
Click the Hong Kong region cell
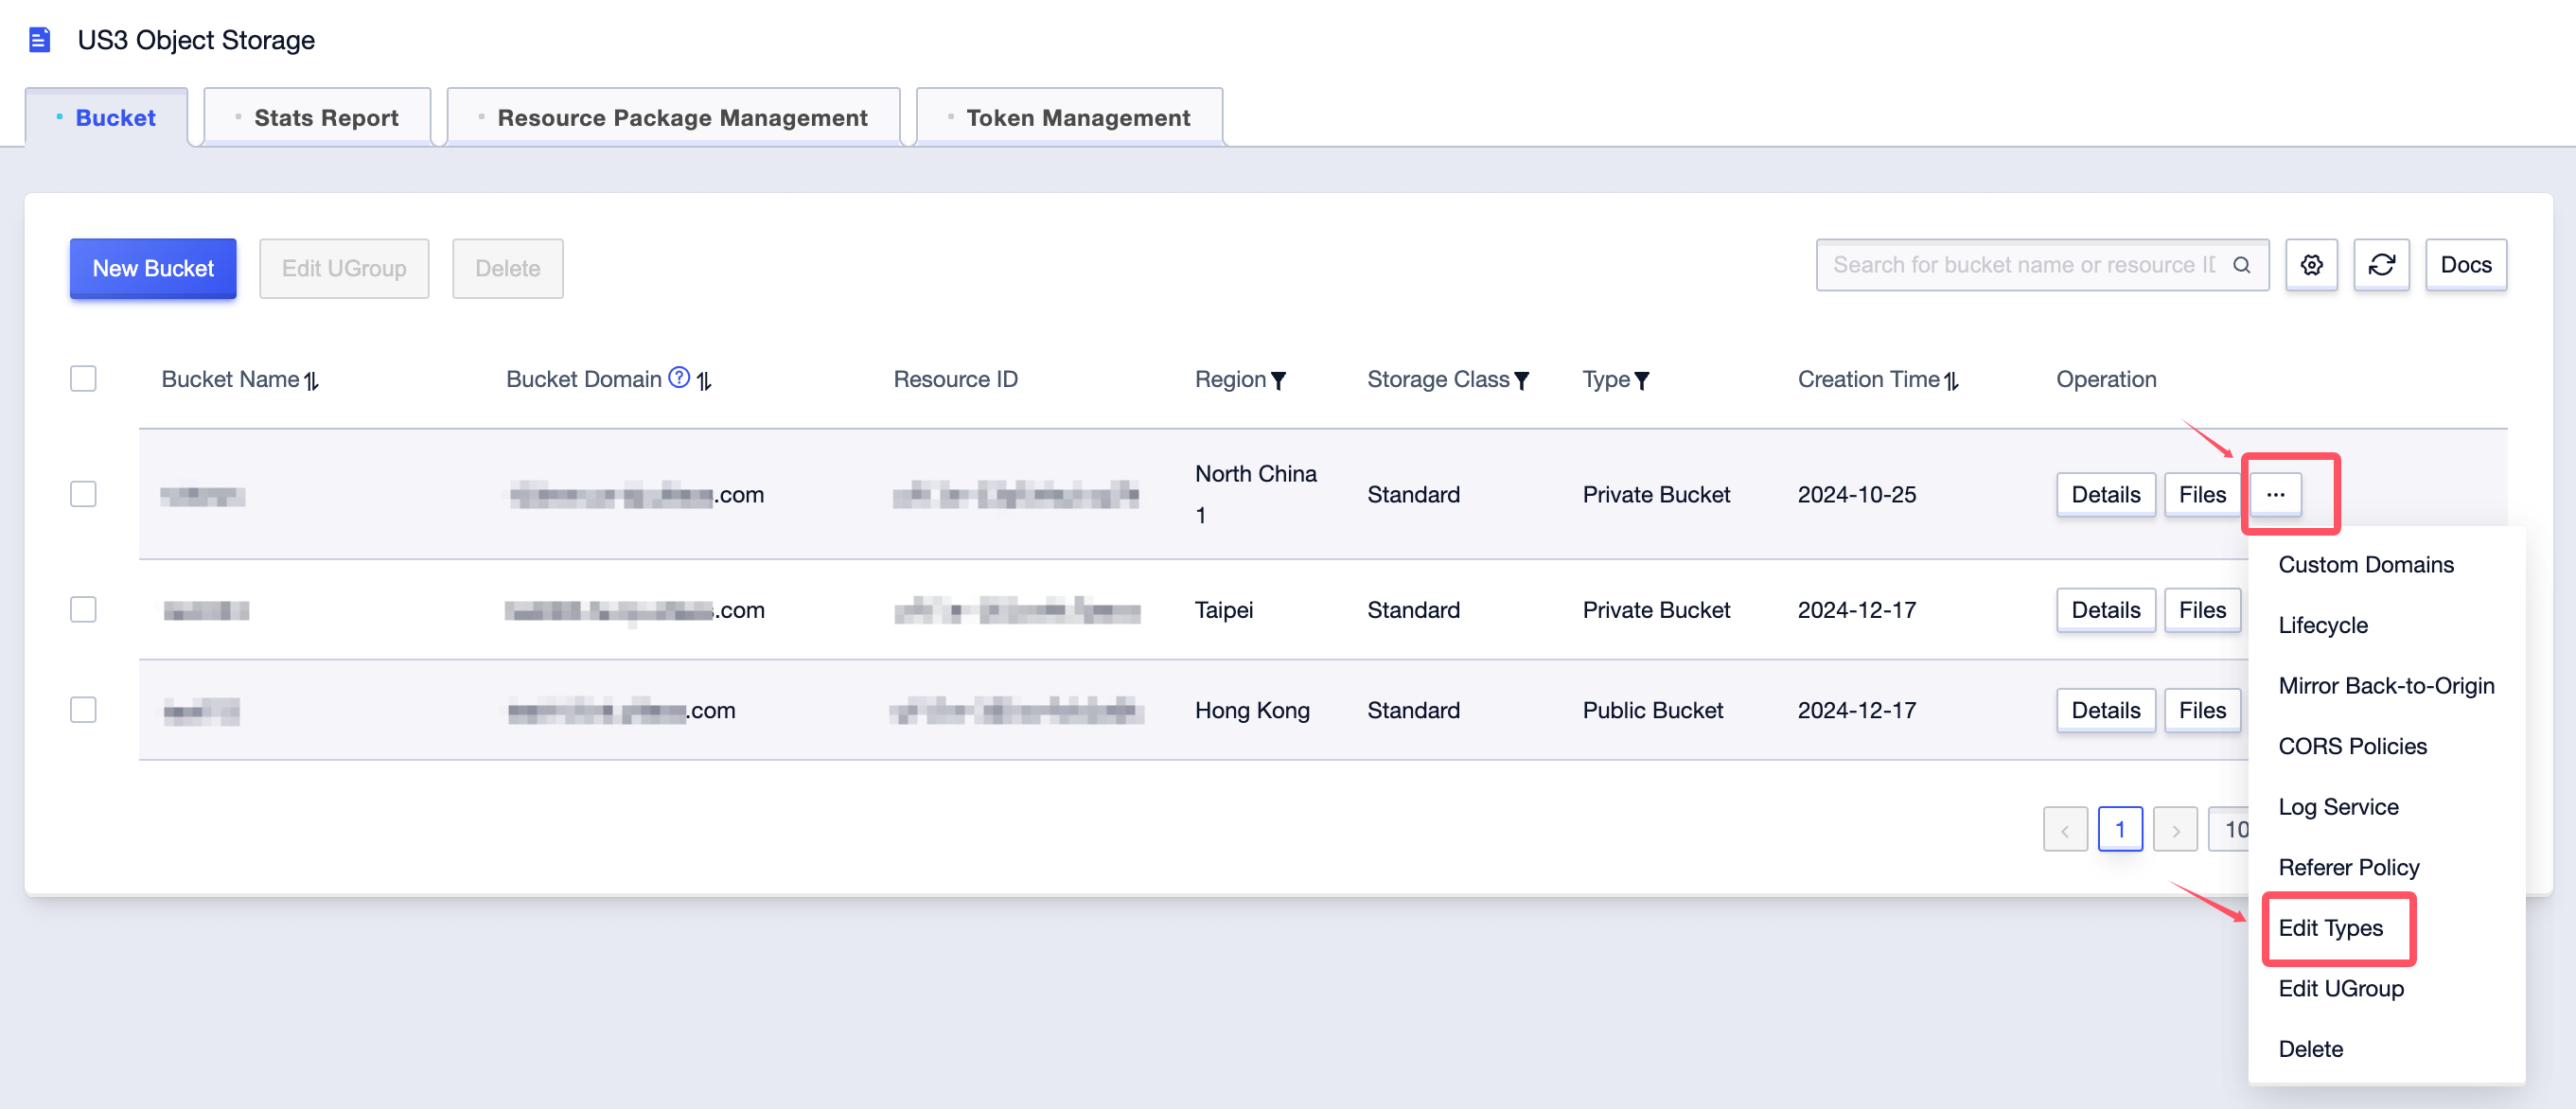pyautogui.click(x=1252, y=711)
